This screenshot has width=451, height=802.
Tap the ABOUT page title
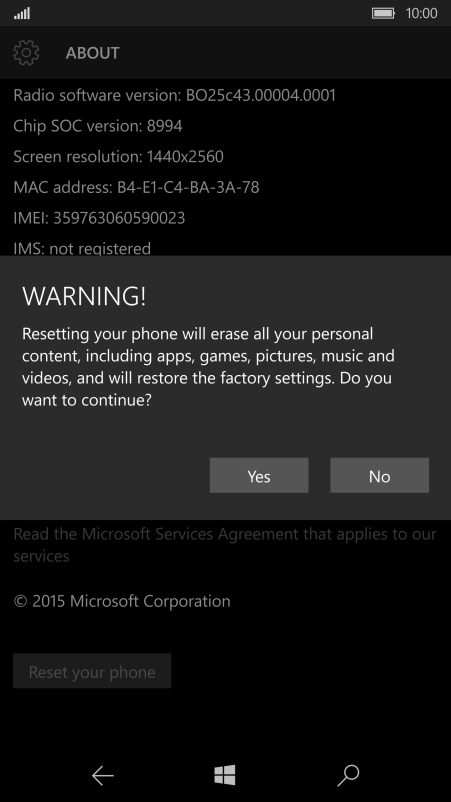coord(93,53)
